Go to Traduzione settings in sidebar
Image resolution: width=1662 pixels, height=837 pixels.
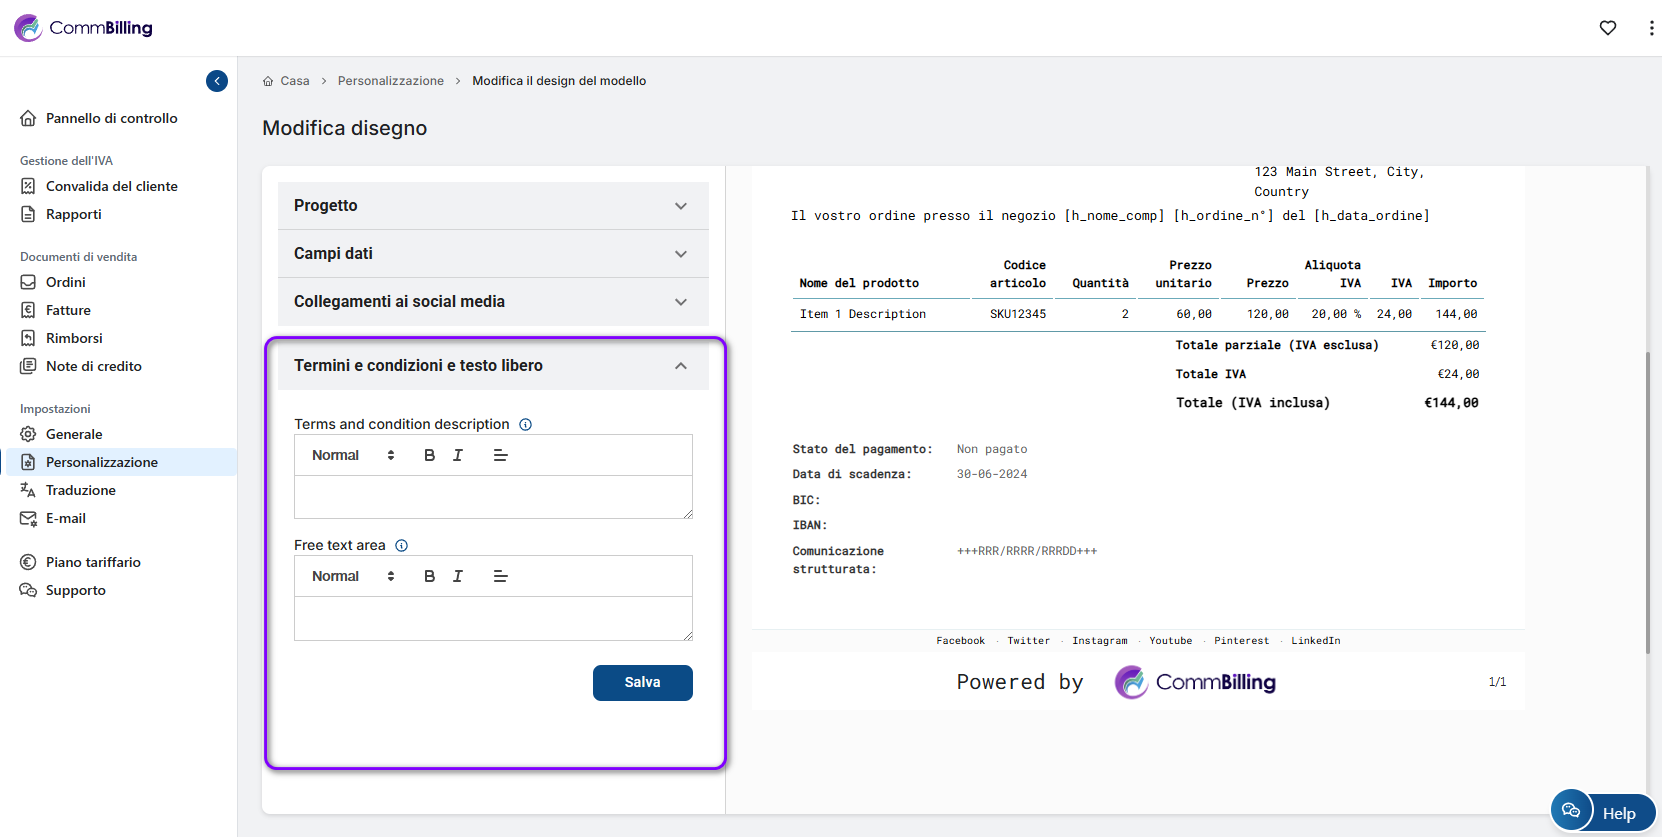click(80, 490)
